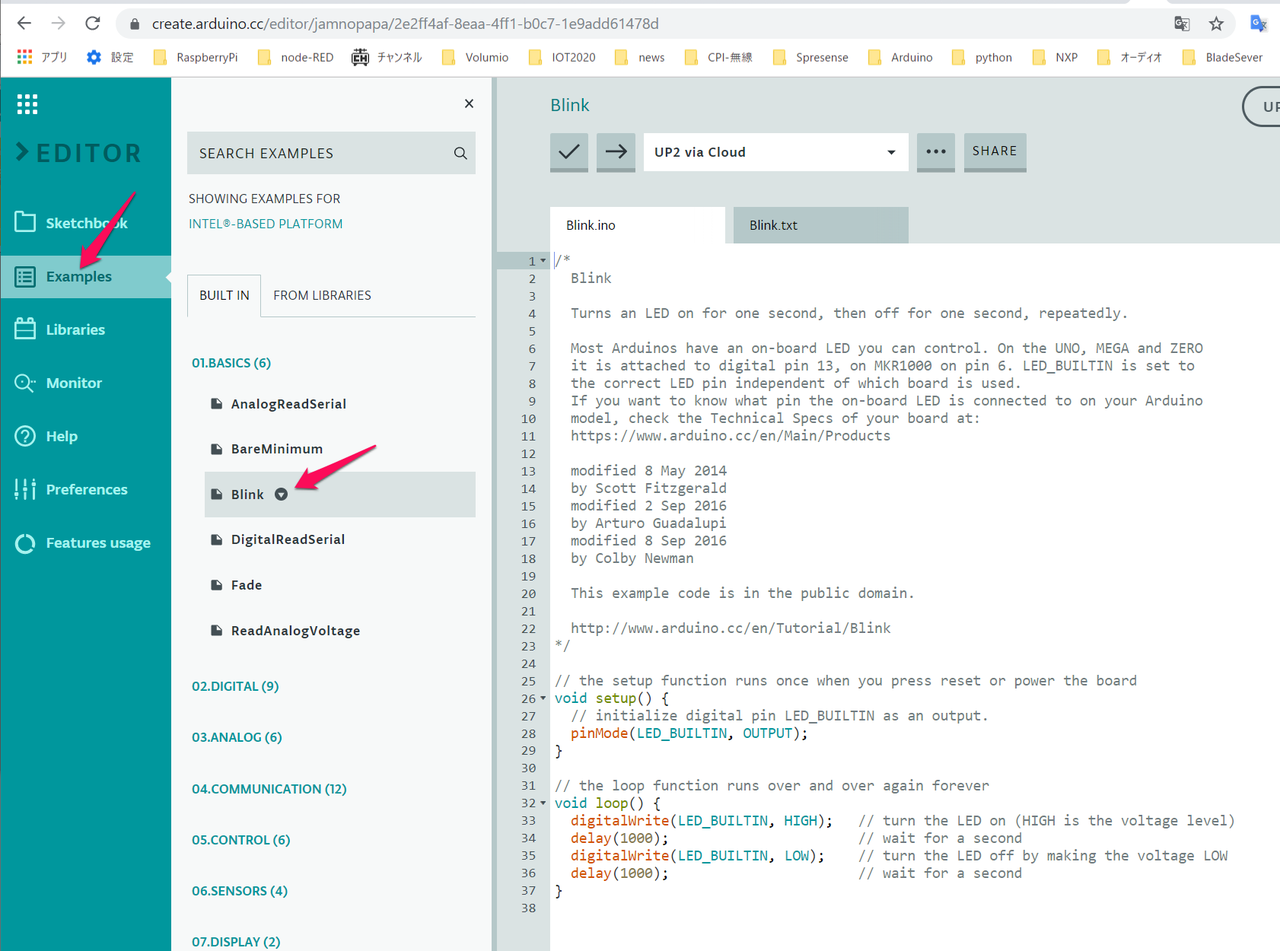Click the apps grid icon
This screenshot has width=1280, height=951.
28,103
